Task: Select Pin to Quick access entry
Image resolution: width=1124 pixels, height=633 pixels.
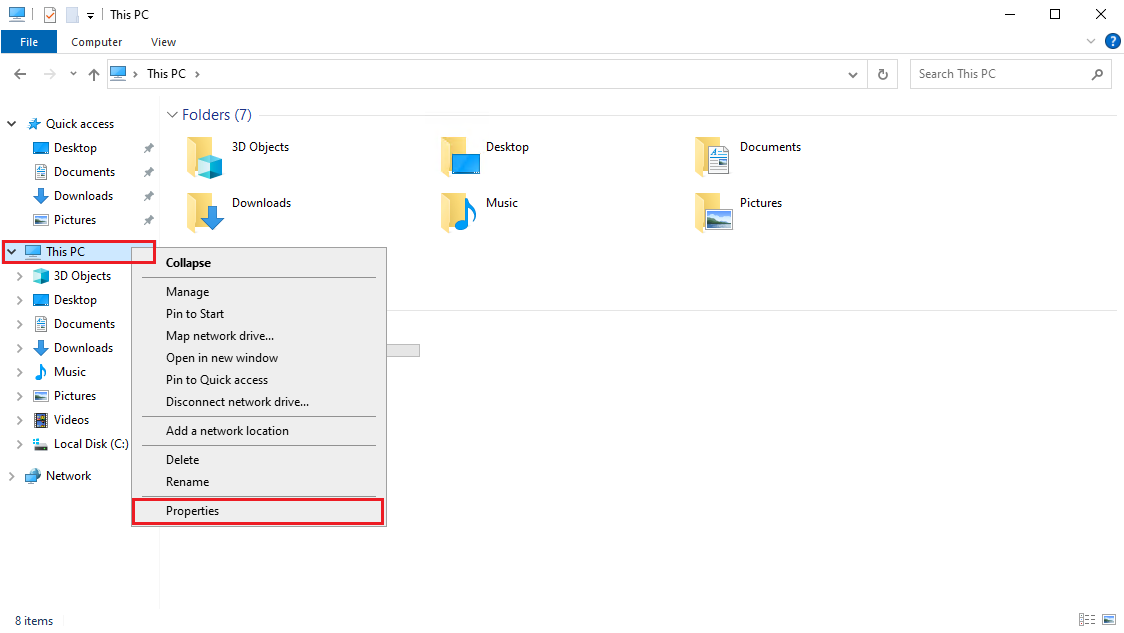Action: [x=259, y=380]
